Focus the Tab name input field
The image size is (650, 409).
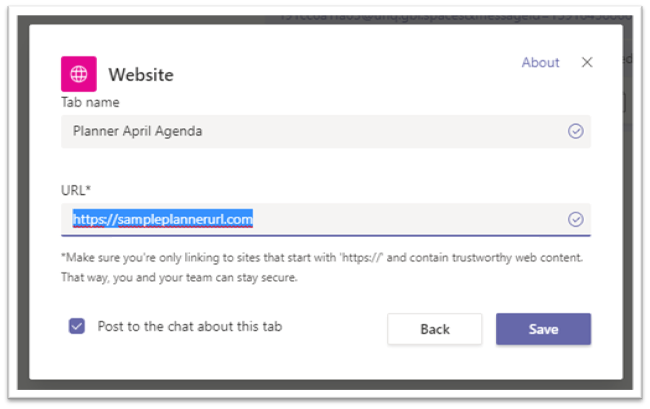coord(326,131)
